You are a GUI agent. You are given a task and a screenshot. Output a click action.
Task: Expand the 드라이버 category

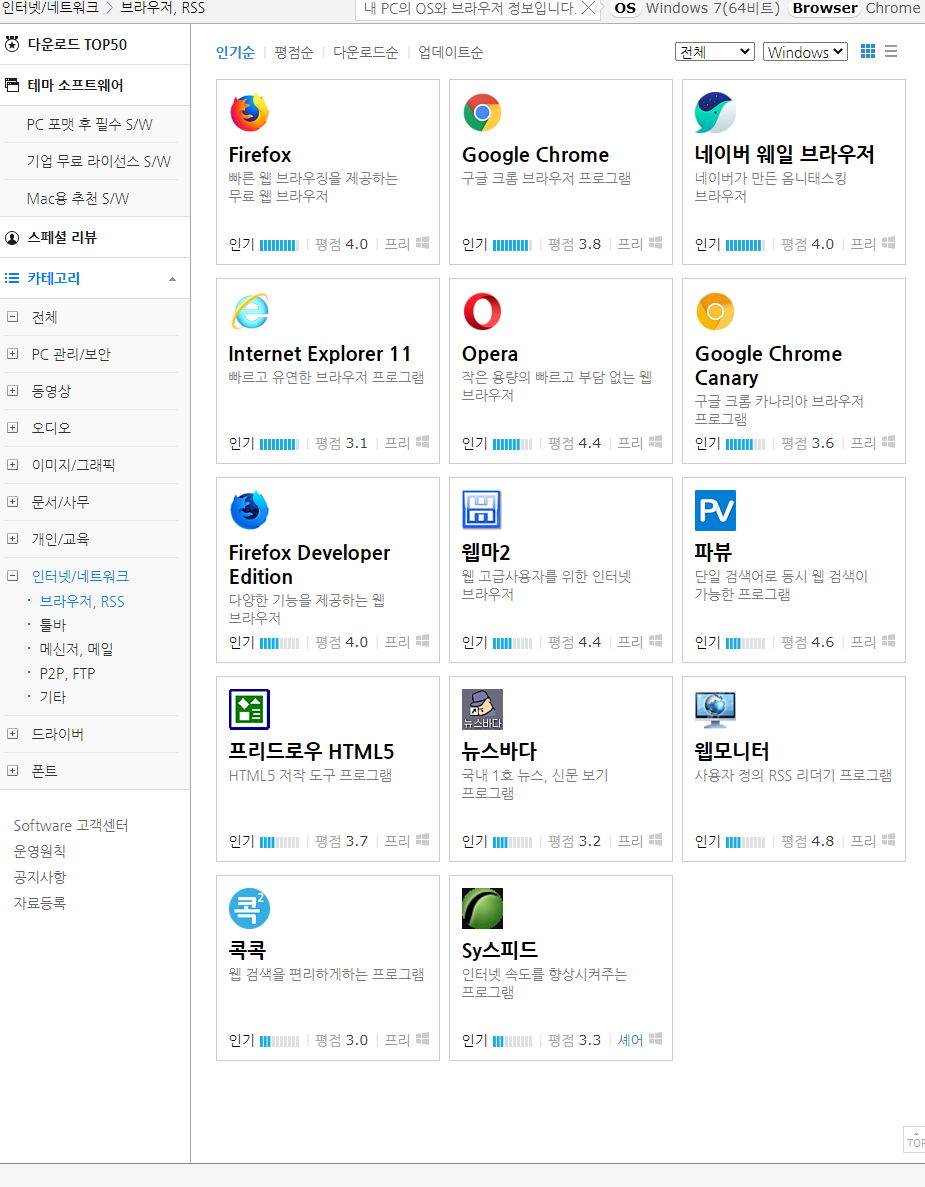(x=12, y=734)
